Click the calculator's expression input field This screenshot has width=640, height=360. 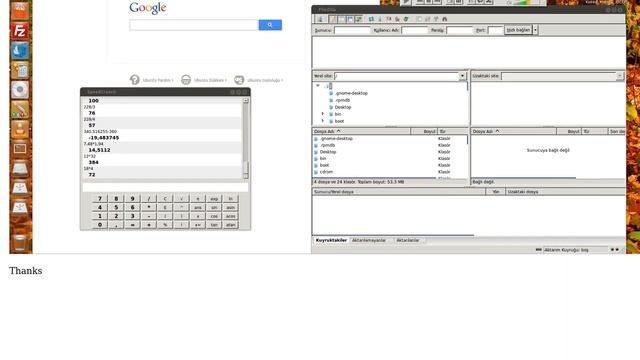165,187
